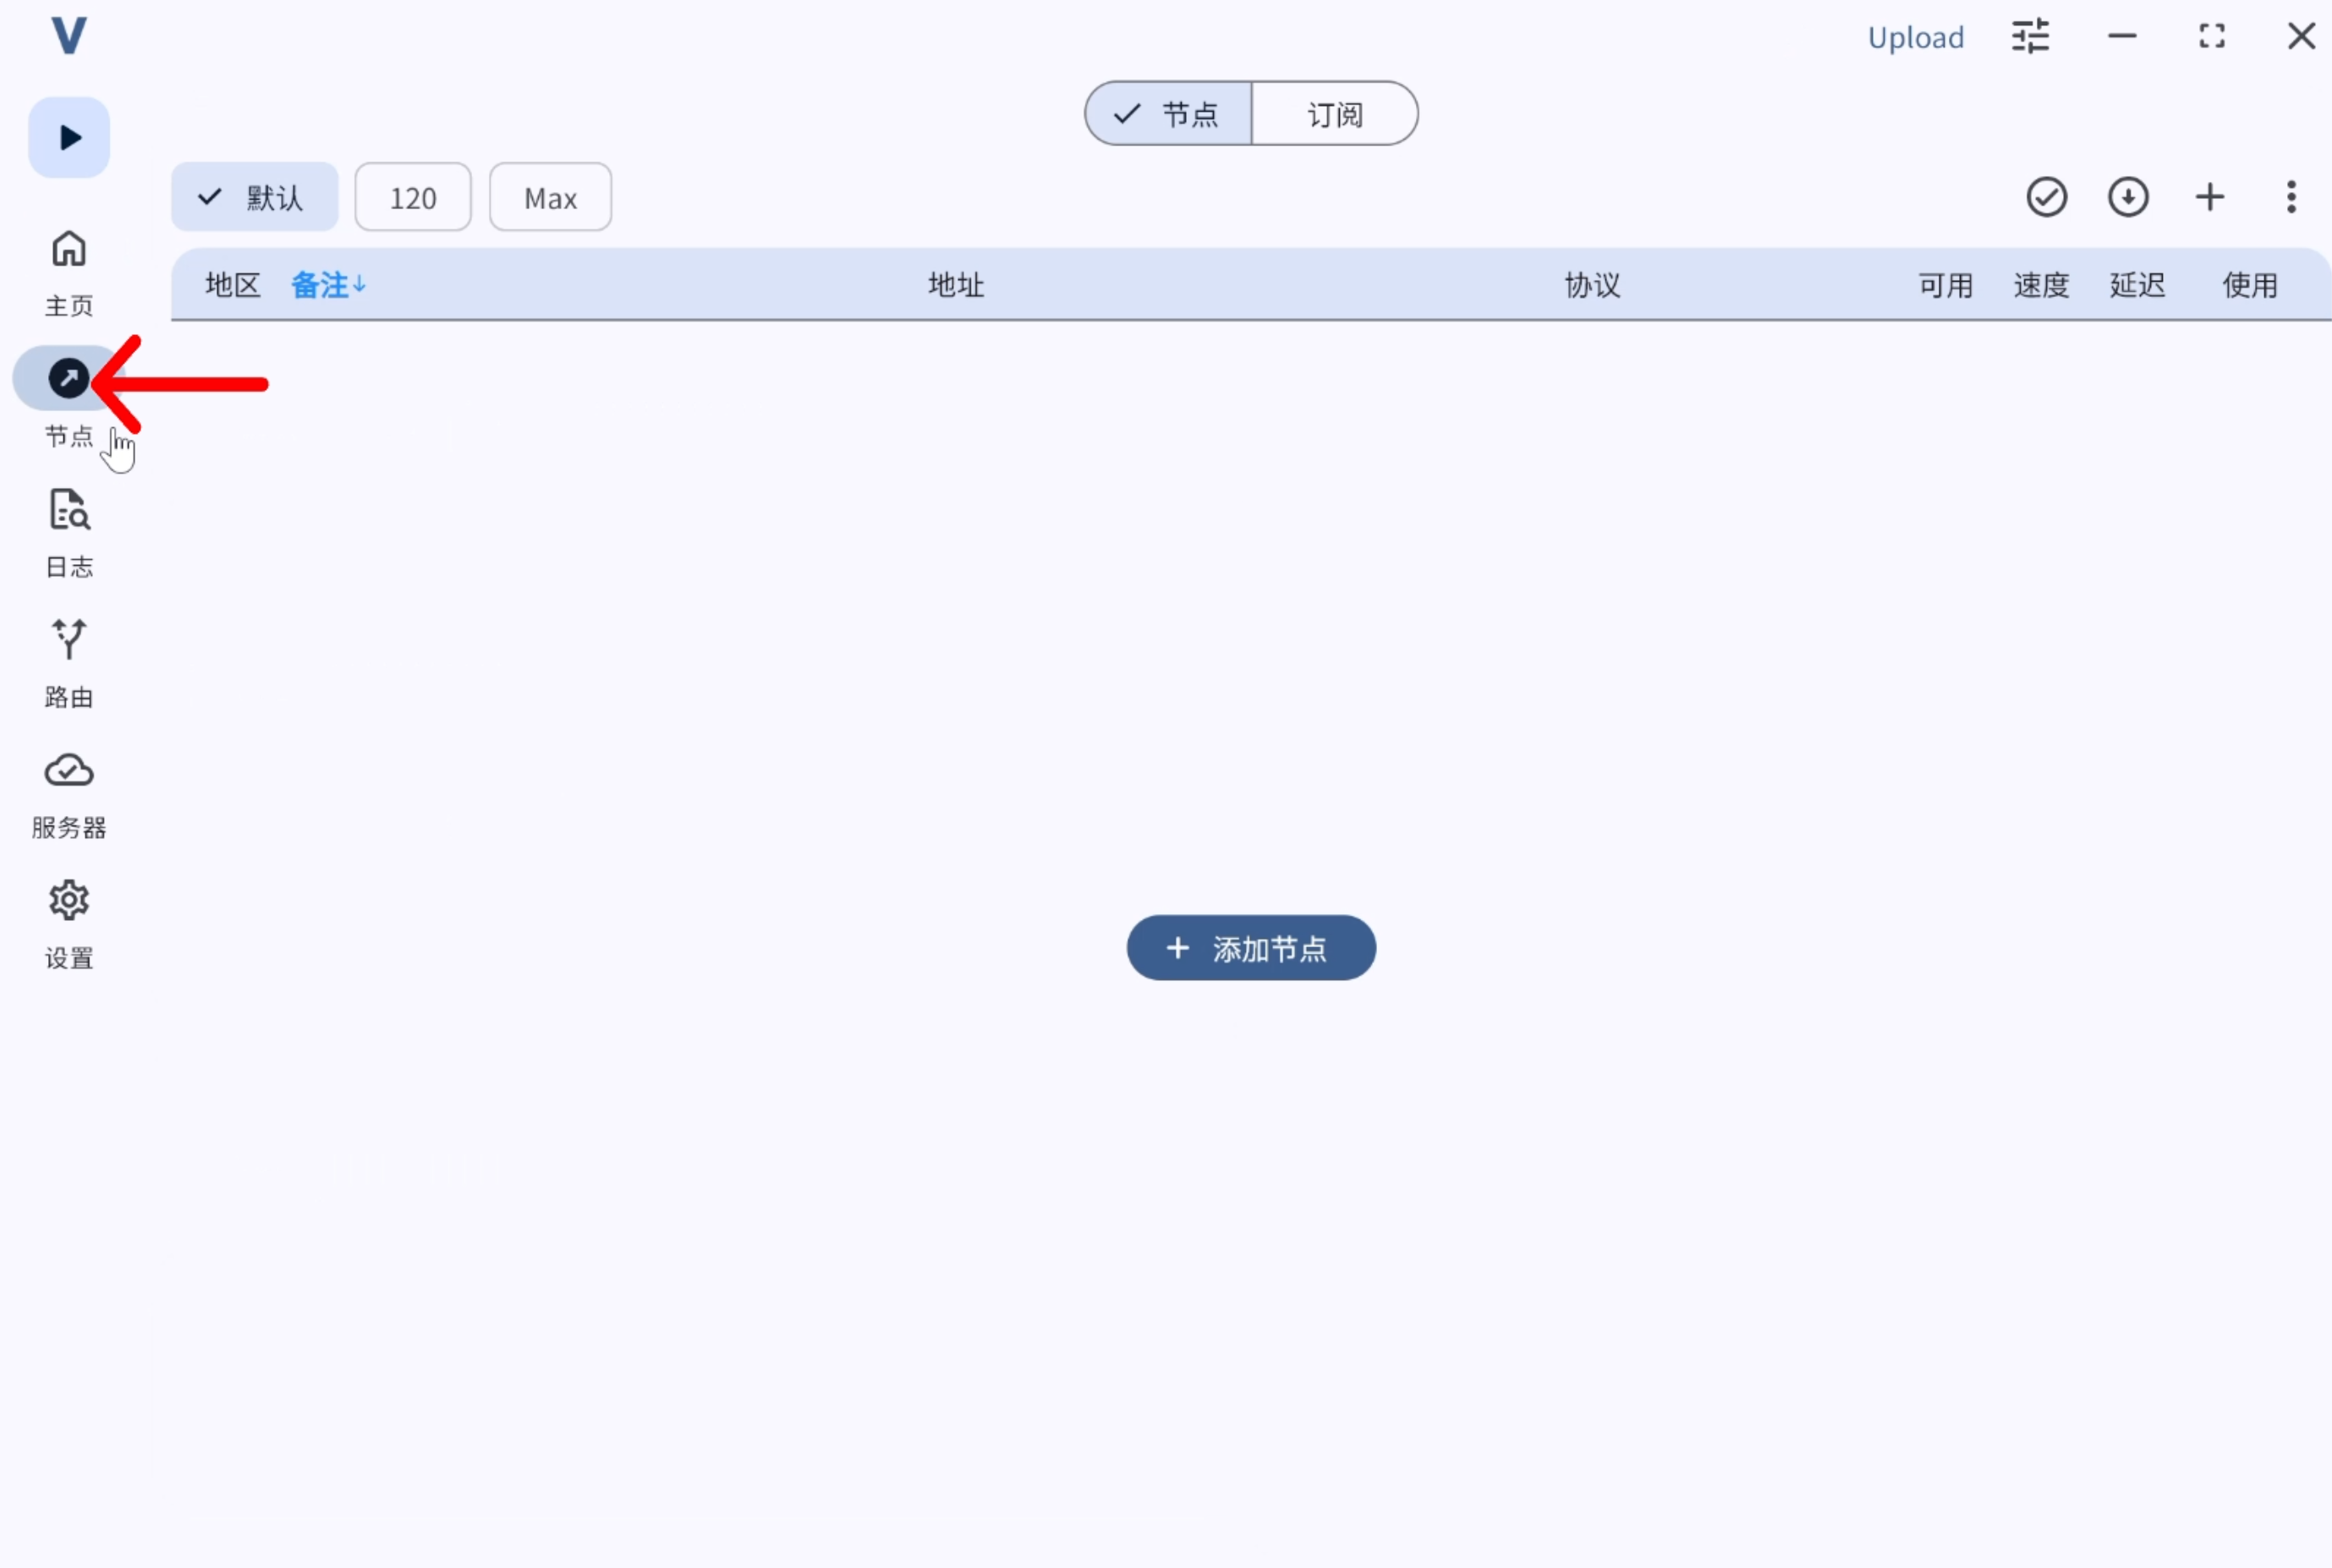Switch to the 订阅 subscription tab

tap(1334, 114)
